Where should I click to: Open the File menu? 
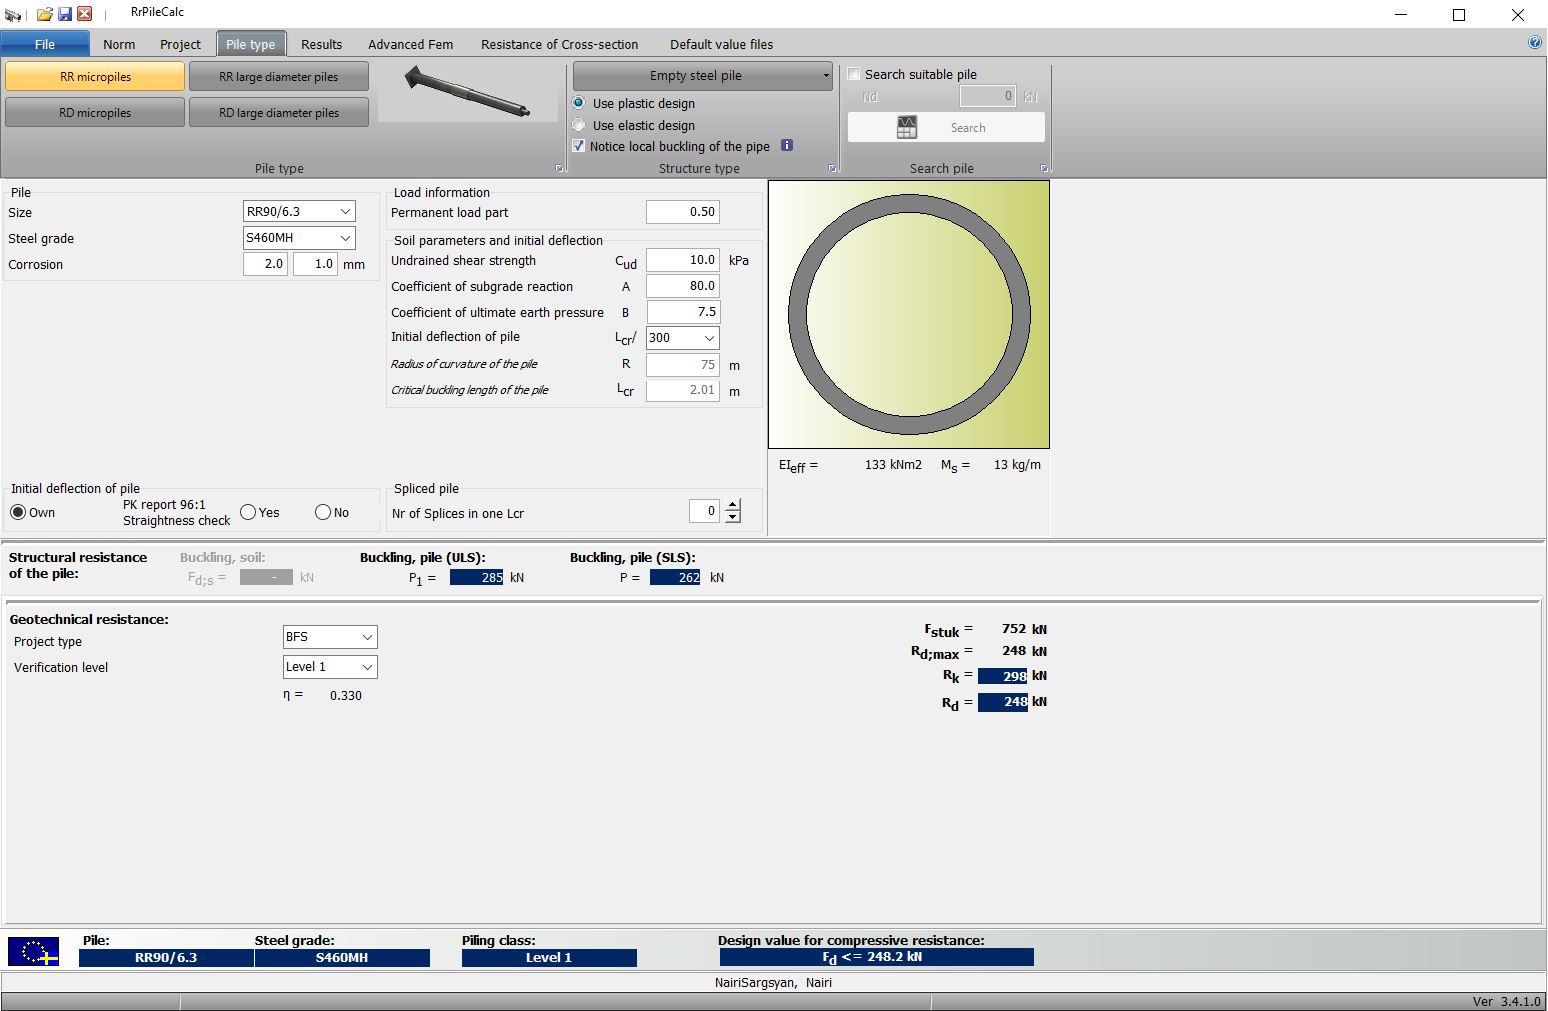coord(45,44)
